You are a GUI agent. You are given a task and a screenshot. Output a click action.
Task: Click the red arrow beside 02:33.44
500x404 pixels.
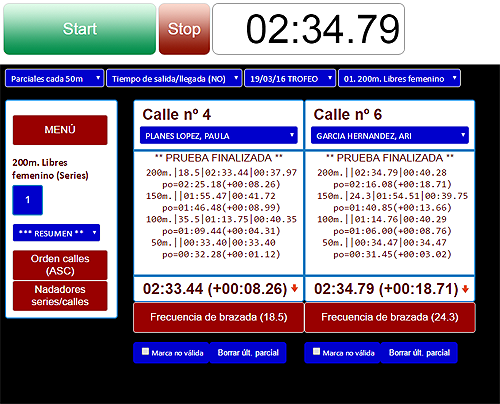[x=294, y=288]
